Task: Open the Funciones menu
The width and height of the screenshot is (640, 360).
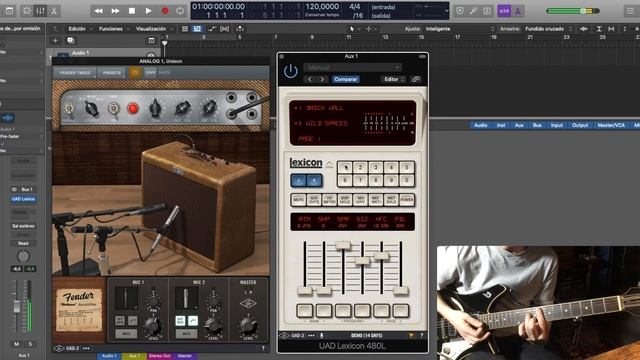Action: pyautogui.click(x=113, y=29)
